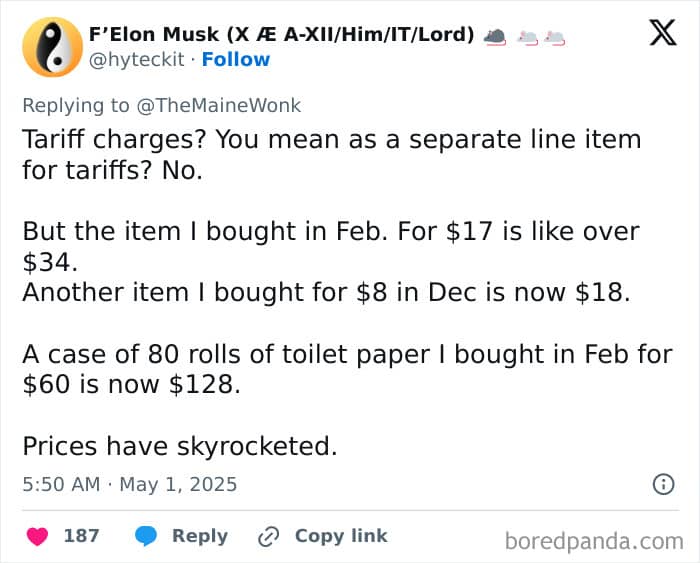Click the toilet paper price paragraph
This screenshot has height=563, width=700.
coord(347,369)
